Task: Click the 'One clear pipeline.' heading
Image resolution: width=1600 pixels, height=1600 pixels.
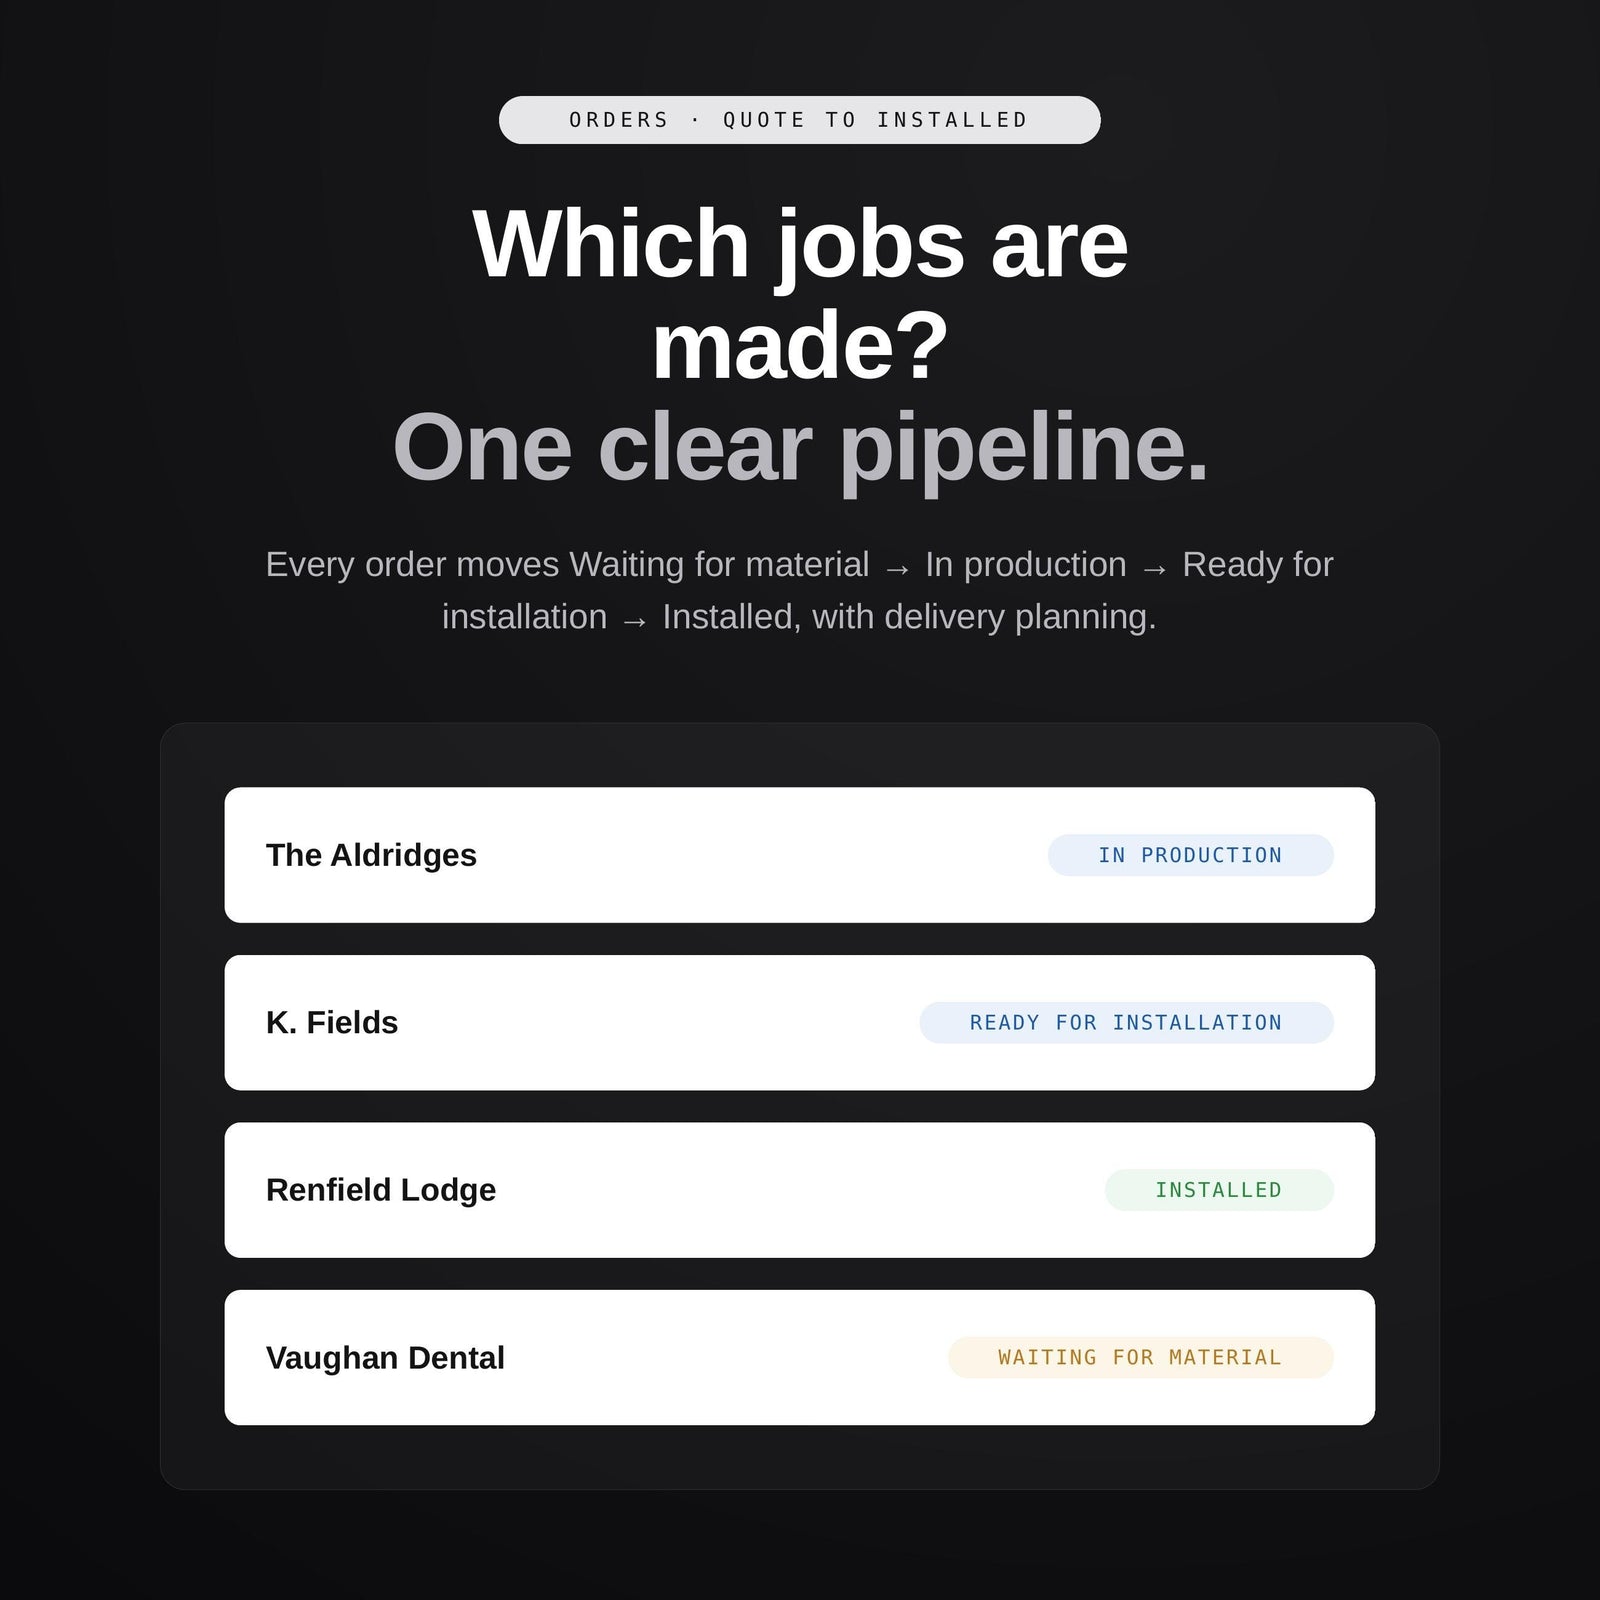Action: (x=800, y=448)
